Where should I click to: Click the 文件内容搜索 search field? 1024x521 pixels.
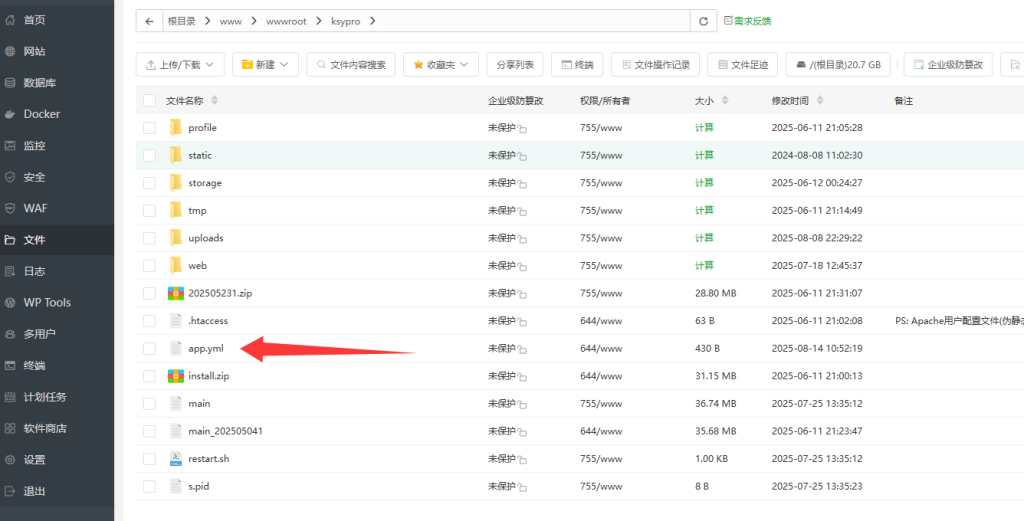351,65
